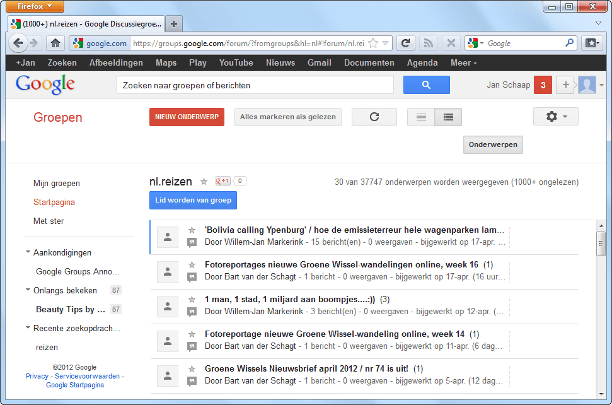Click author avatar of 'Groene Wissels Nieuwsbrief' topic

click(x=168, y=376)
